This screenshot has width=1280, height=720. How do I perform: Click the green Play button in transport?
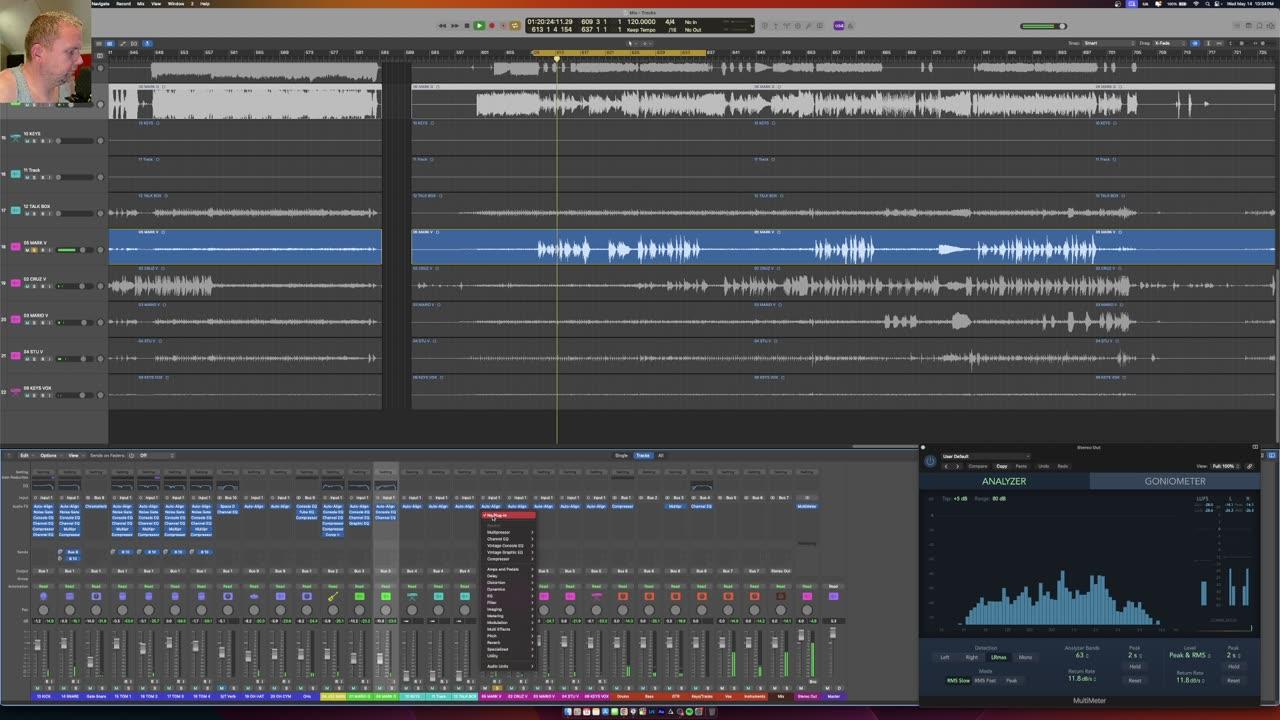pyautogui.click(x=479, y=26)
